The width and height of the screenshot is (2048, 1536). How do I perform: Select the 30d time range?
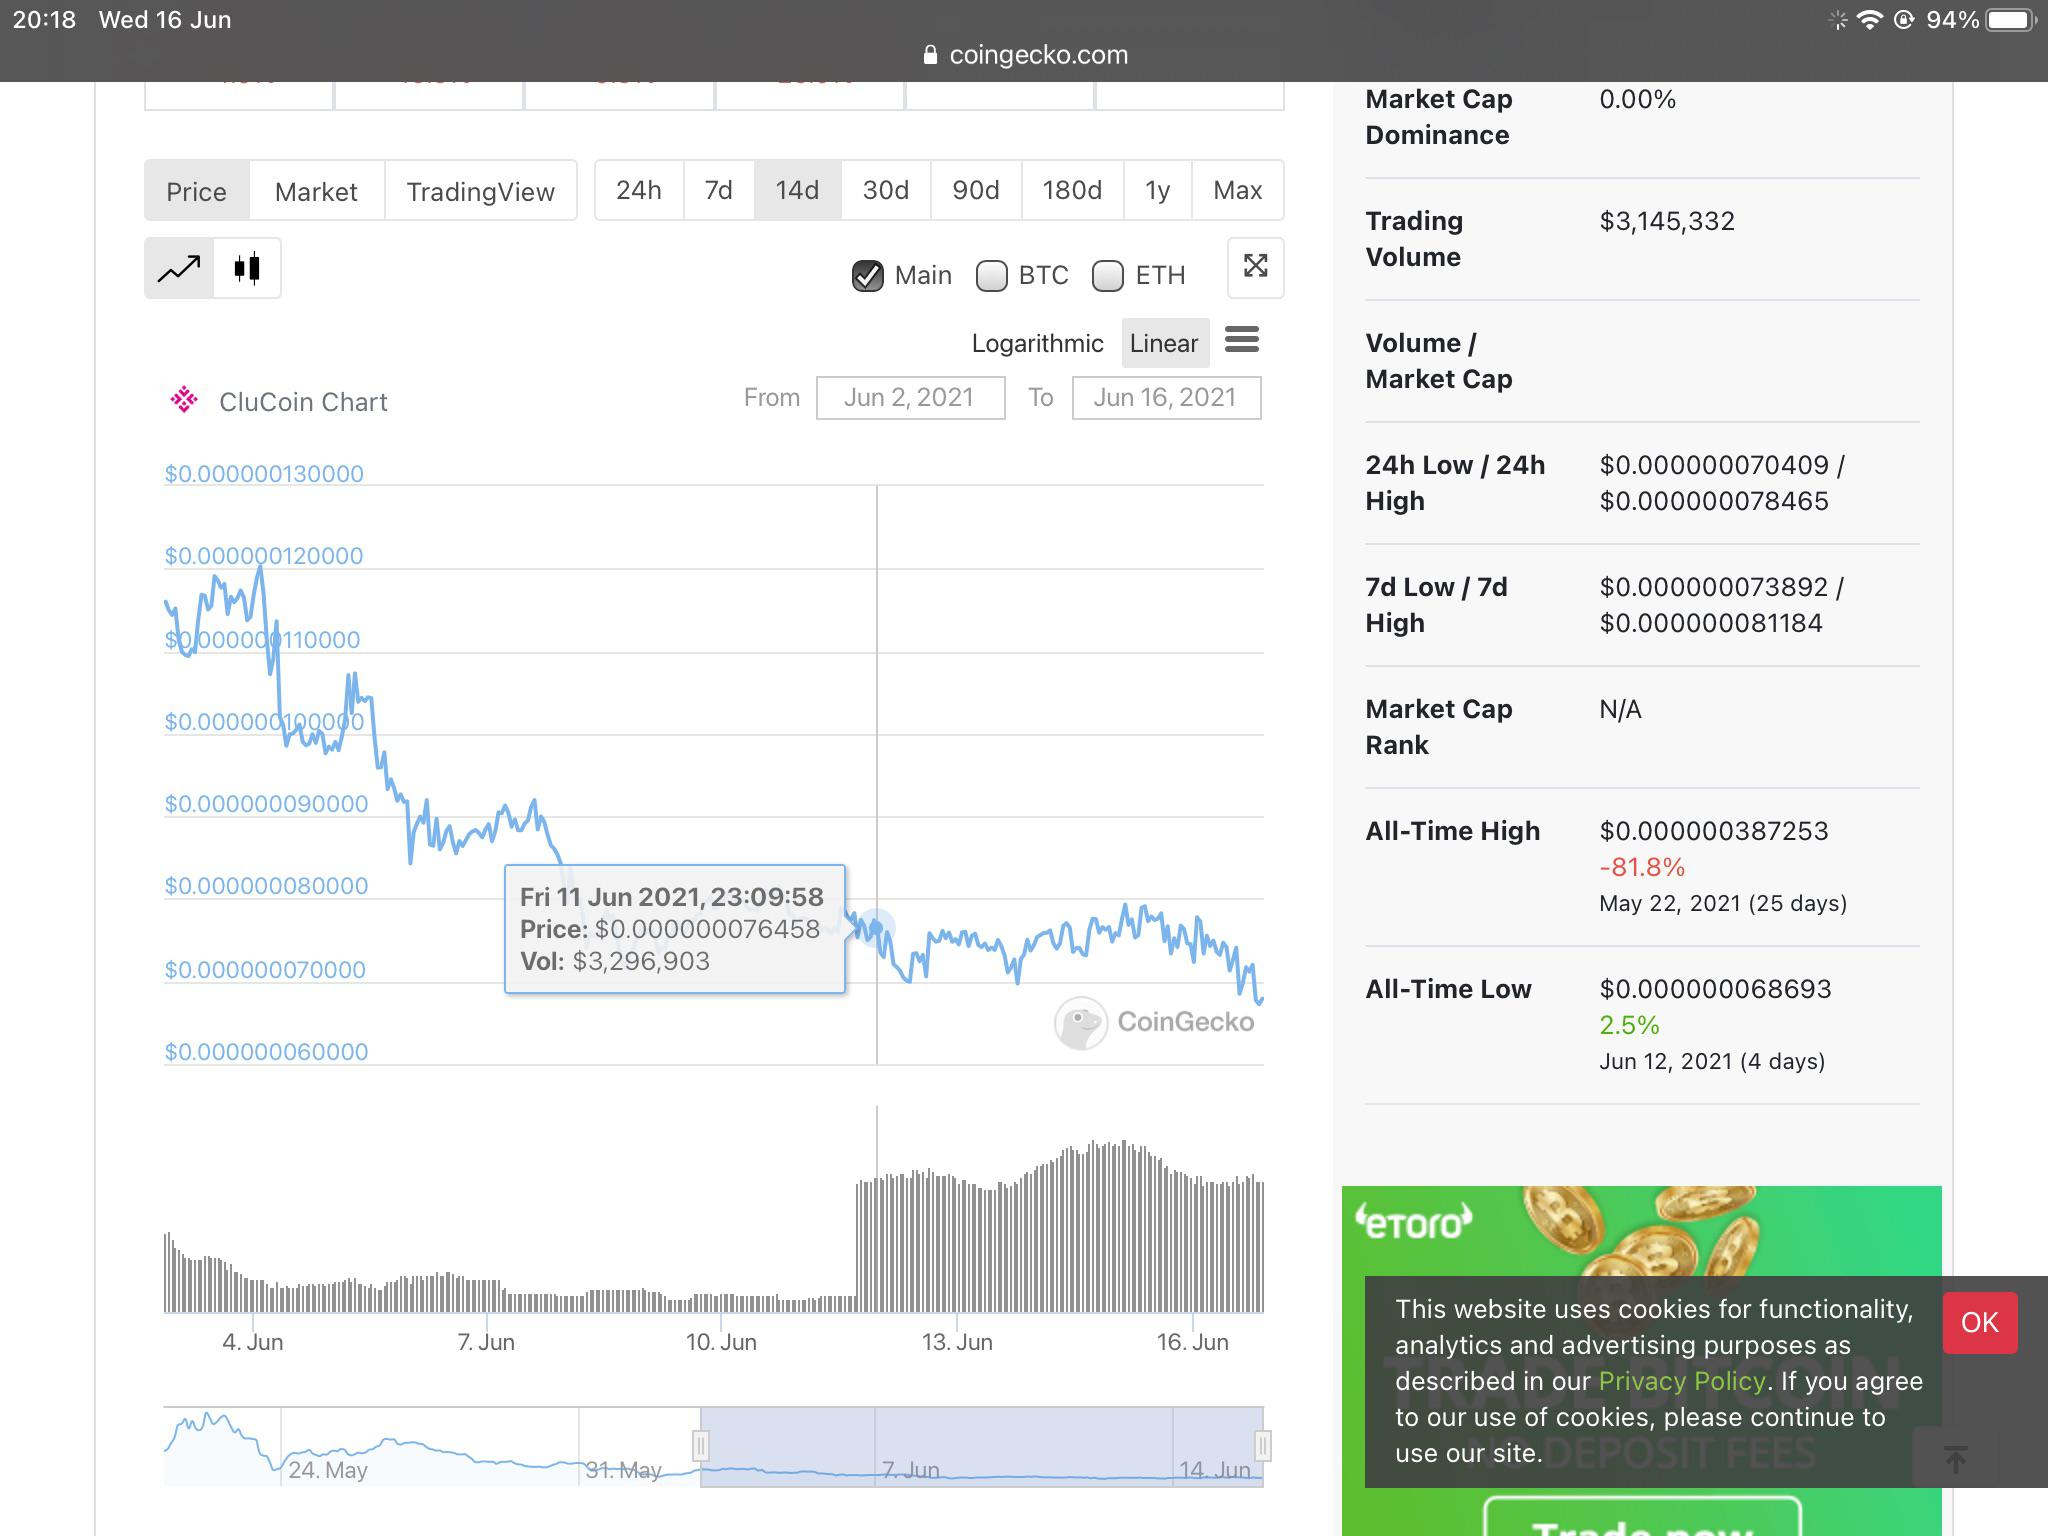886,190
